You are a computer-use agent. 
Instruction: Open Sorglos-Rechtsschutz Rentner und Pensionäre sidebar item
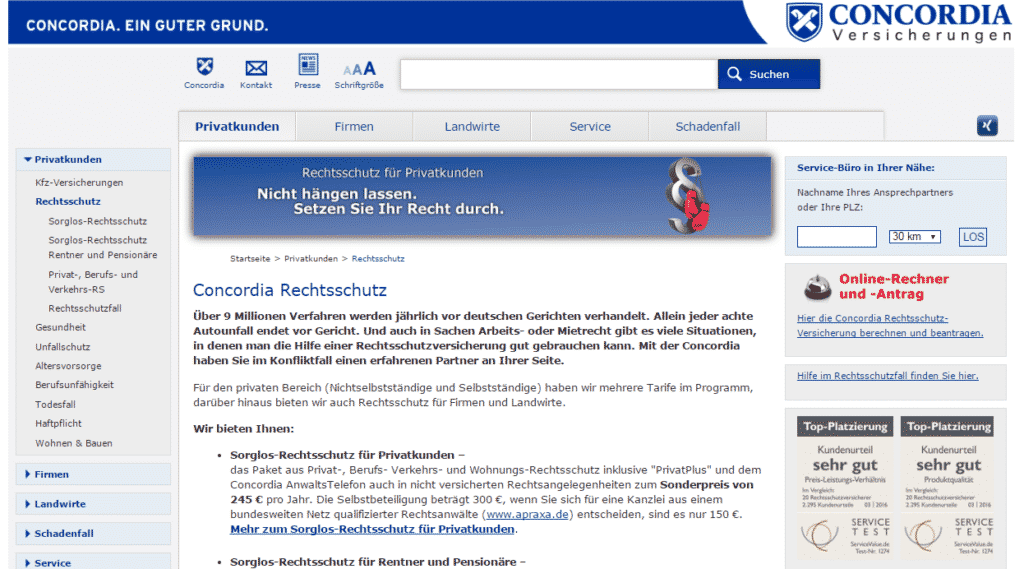pos(103,248)
